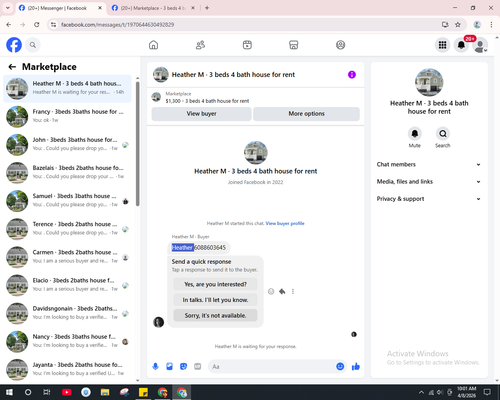Type in the Aa message input field

(x=272, y=367)
